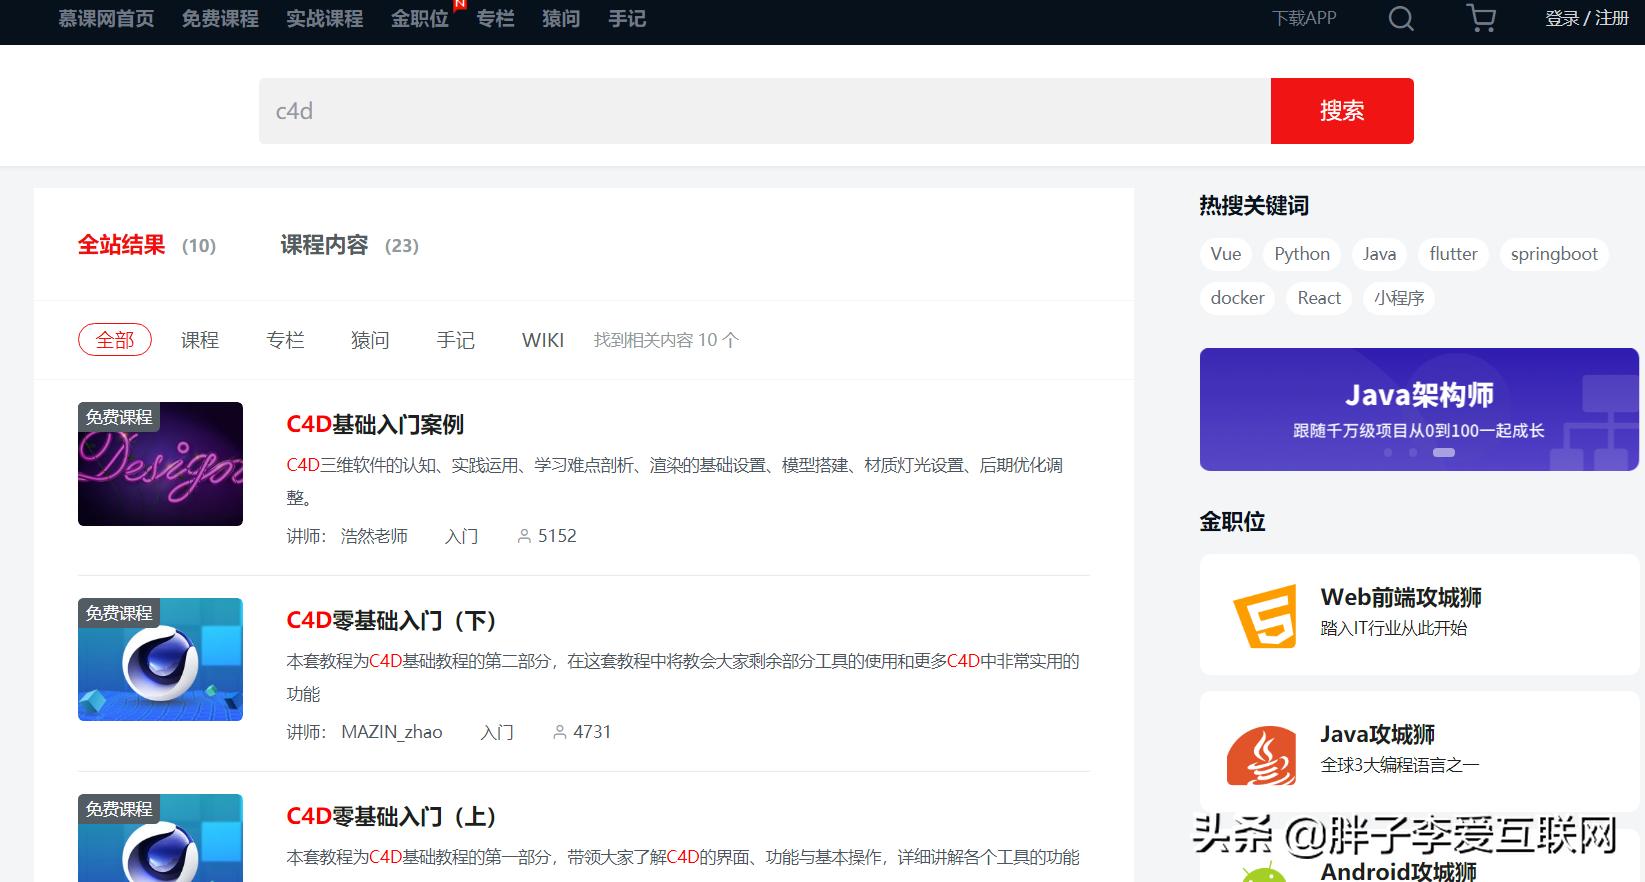Select the 课程 filter
The image size is (1645, 882).
pyautogui.click(x=200, y=340)
